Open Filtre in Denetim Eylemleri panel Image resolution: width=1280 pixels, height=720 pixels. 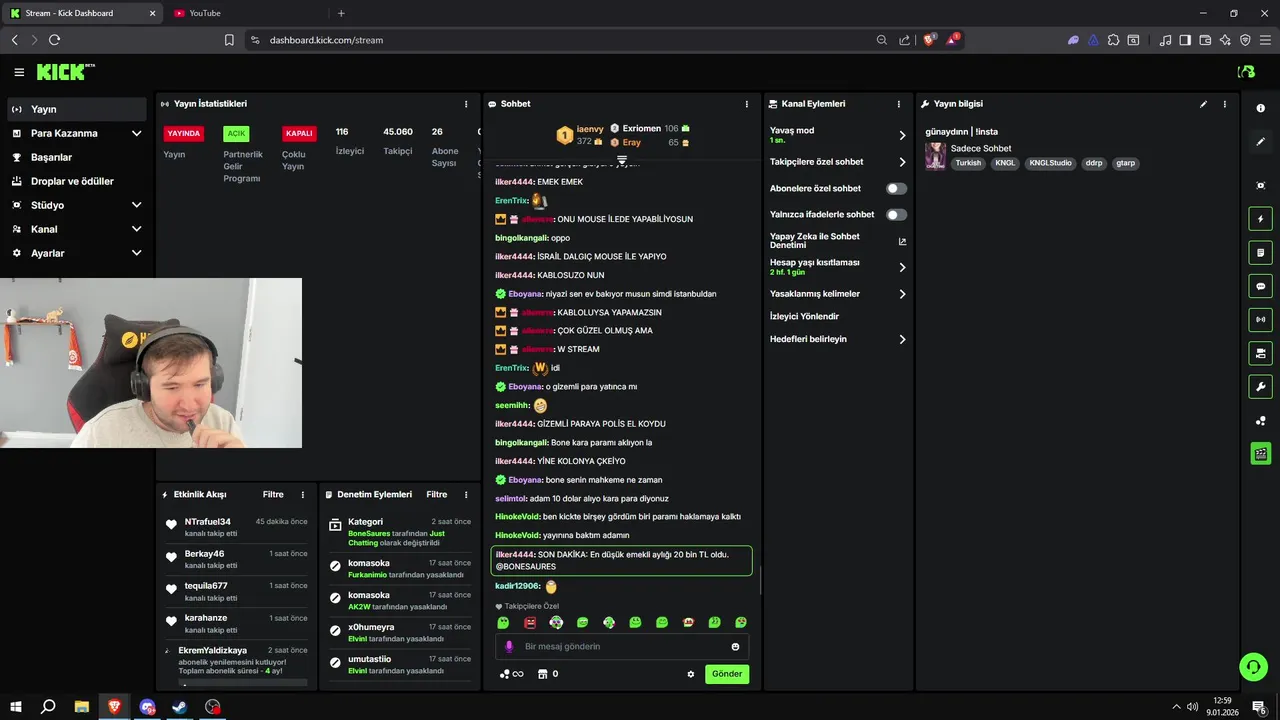click(437, 495)
